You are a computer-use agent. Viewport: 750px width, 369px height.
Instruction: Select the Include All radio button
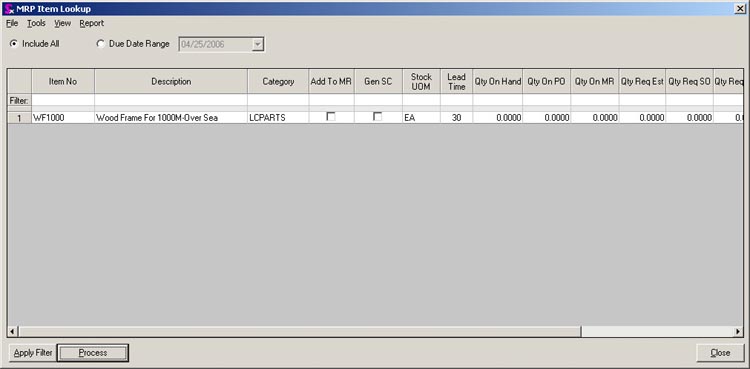[13, 44]
